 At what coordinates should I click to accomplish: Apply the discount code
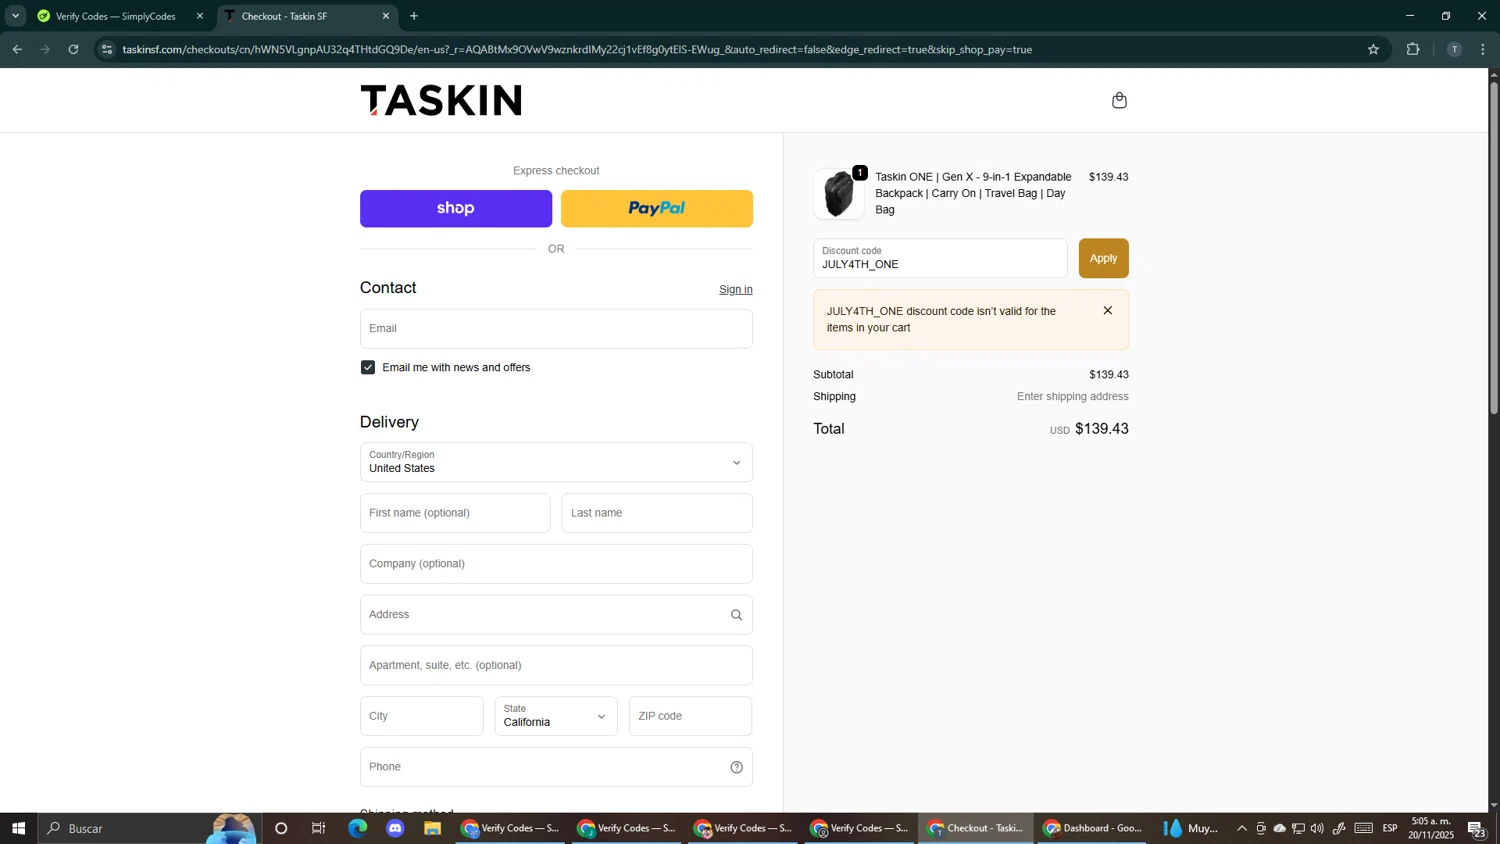pyautogui.click(x=1103, y=258)
